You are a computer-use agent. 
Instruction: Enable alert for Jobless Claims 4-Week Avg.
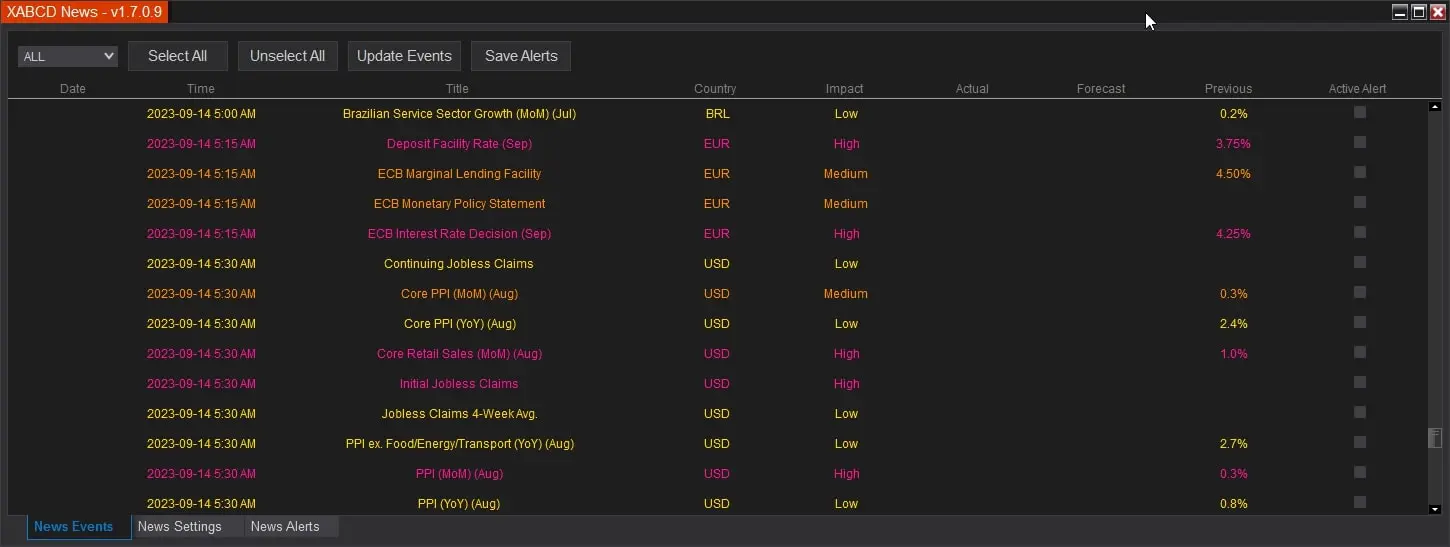coord(1360,412)
